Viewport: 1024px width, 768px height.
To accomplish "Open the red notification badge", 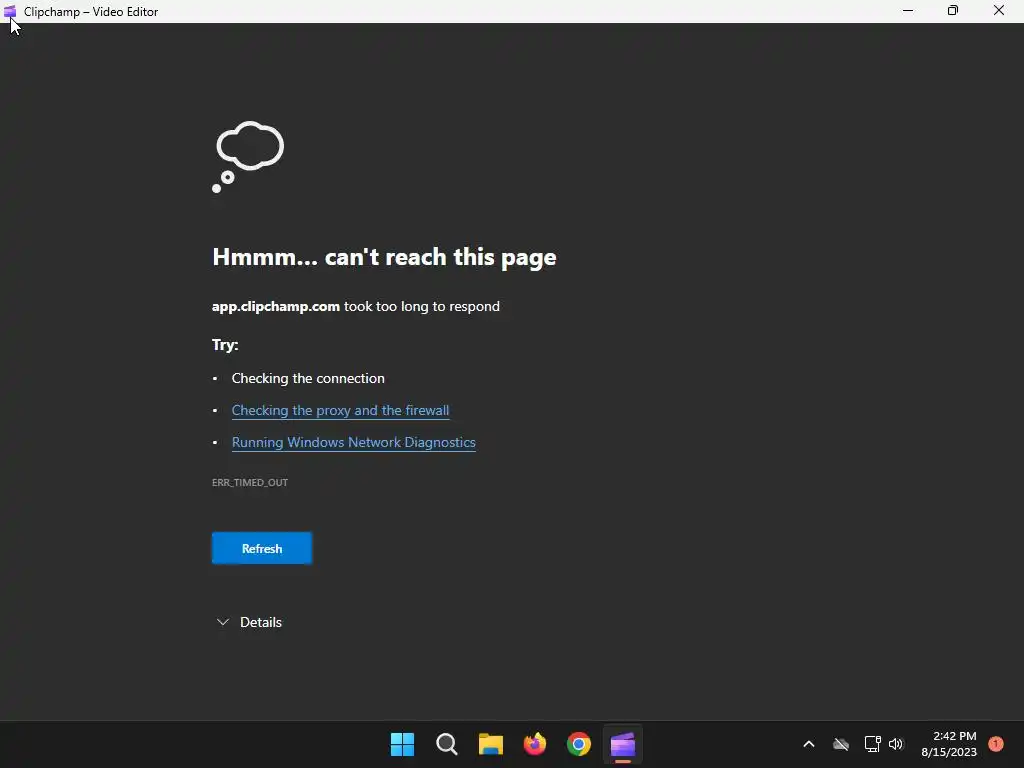I will pyautogui.click(x=996, y=744).
